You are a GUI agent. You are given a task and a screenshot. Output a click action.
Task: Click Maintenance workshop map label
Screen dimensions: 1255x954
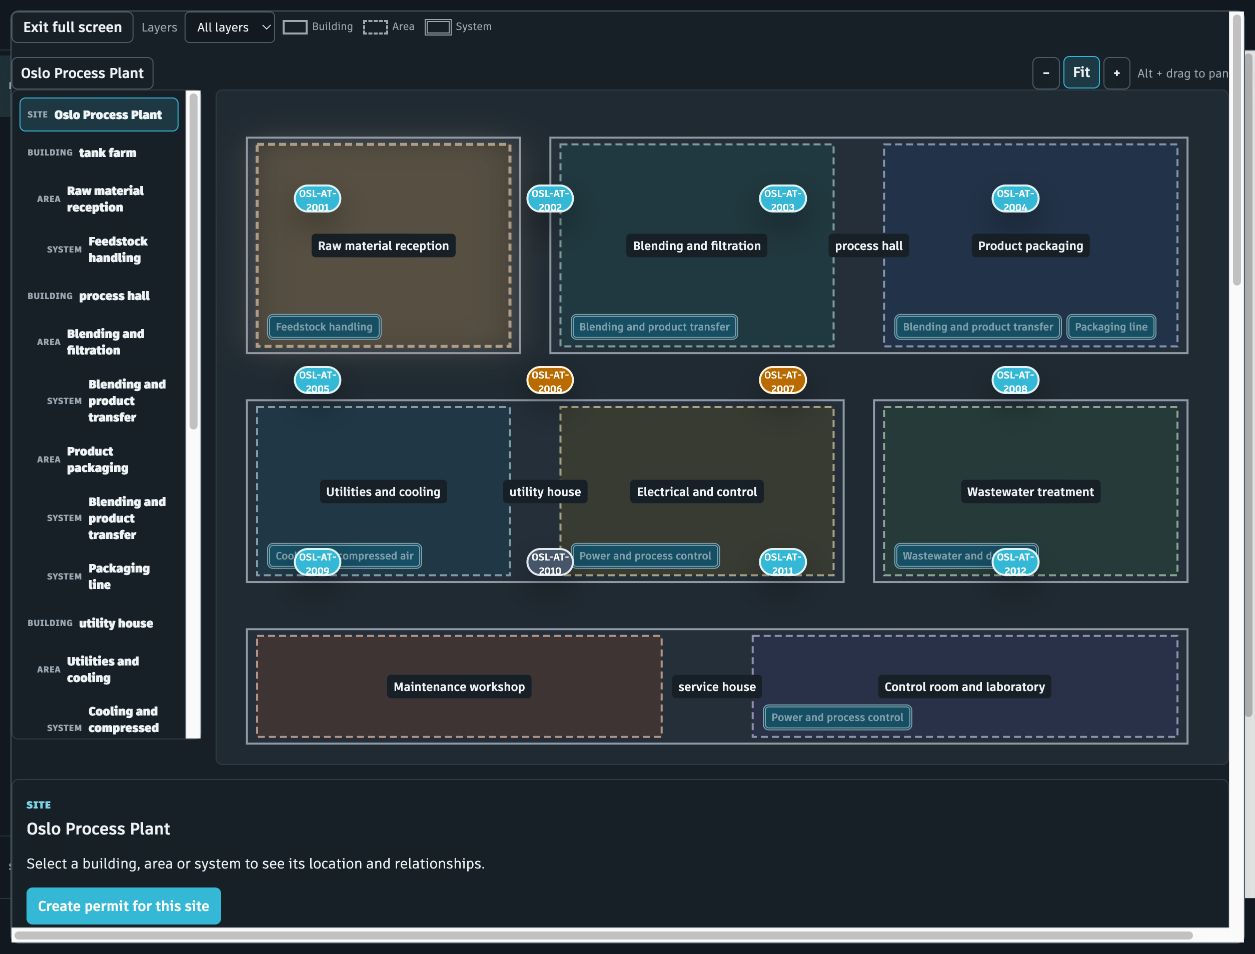click(459, 687)
